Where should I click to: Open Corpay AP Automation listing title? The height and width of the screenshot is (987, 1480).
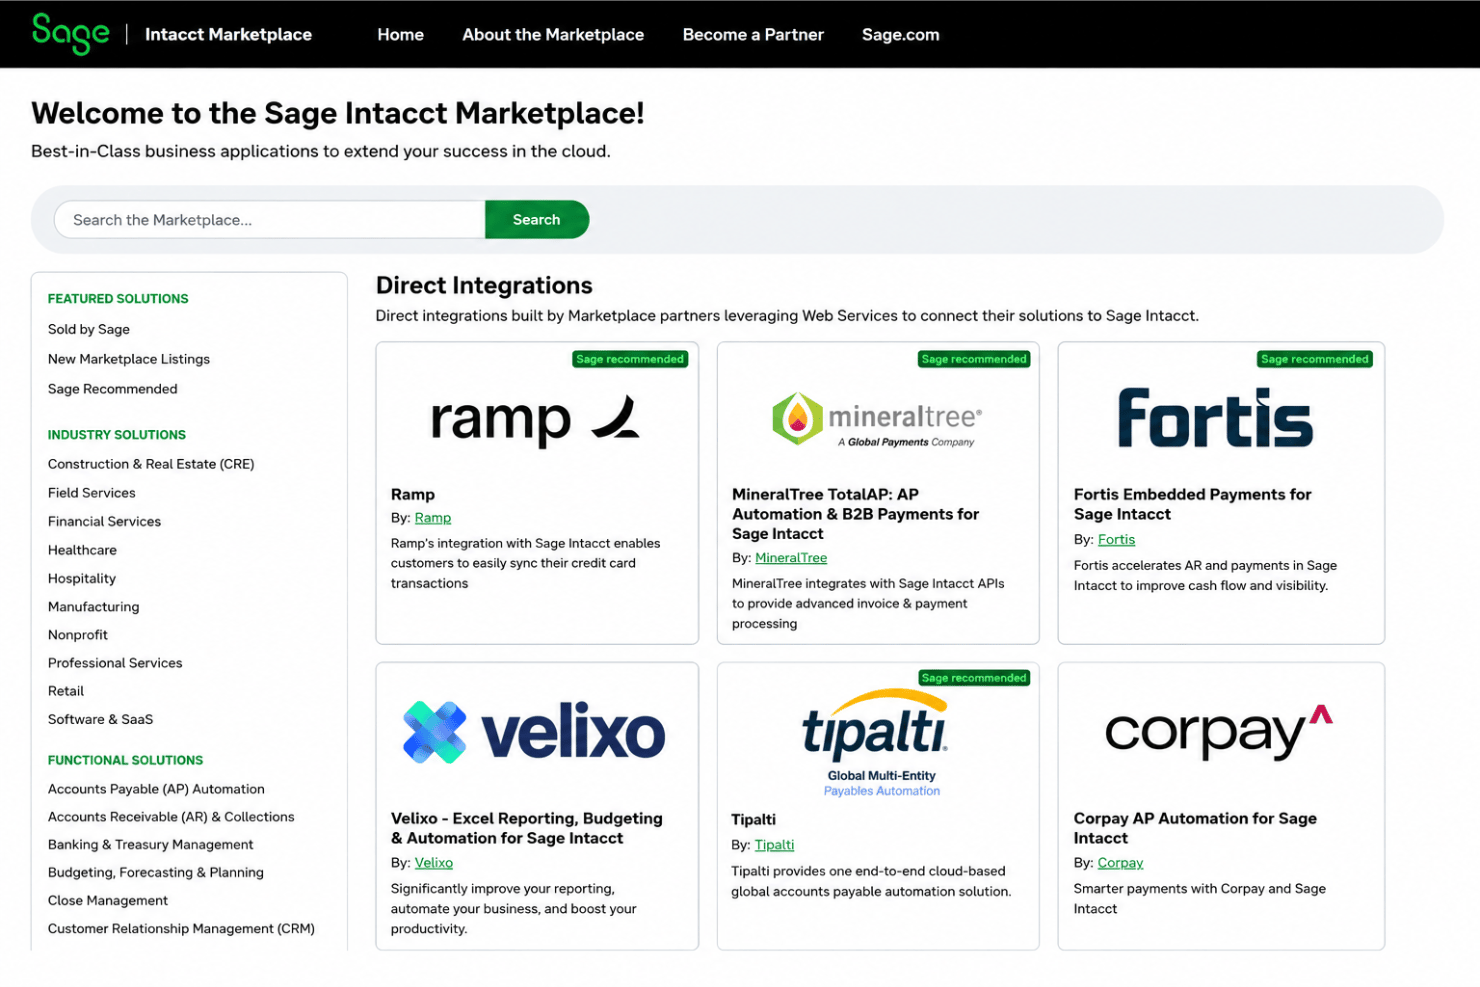pyautogui.click(x=1195, y=828)
